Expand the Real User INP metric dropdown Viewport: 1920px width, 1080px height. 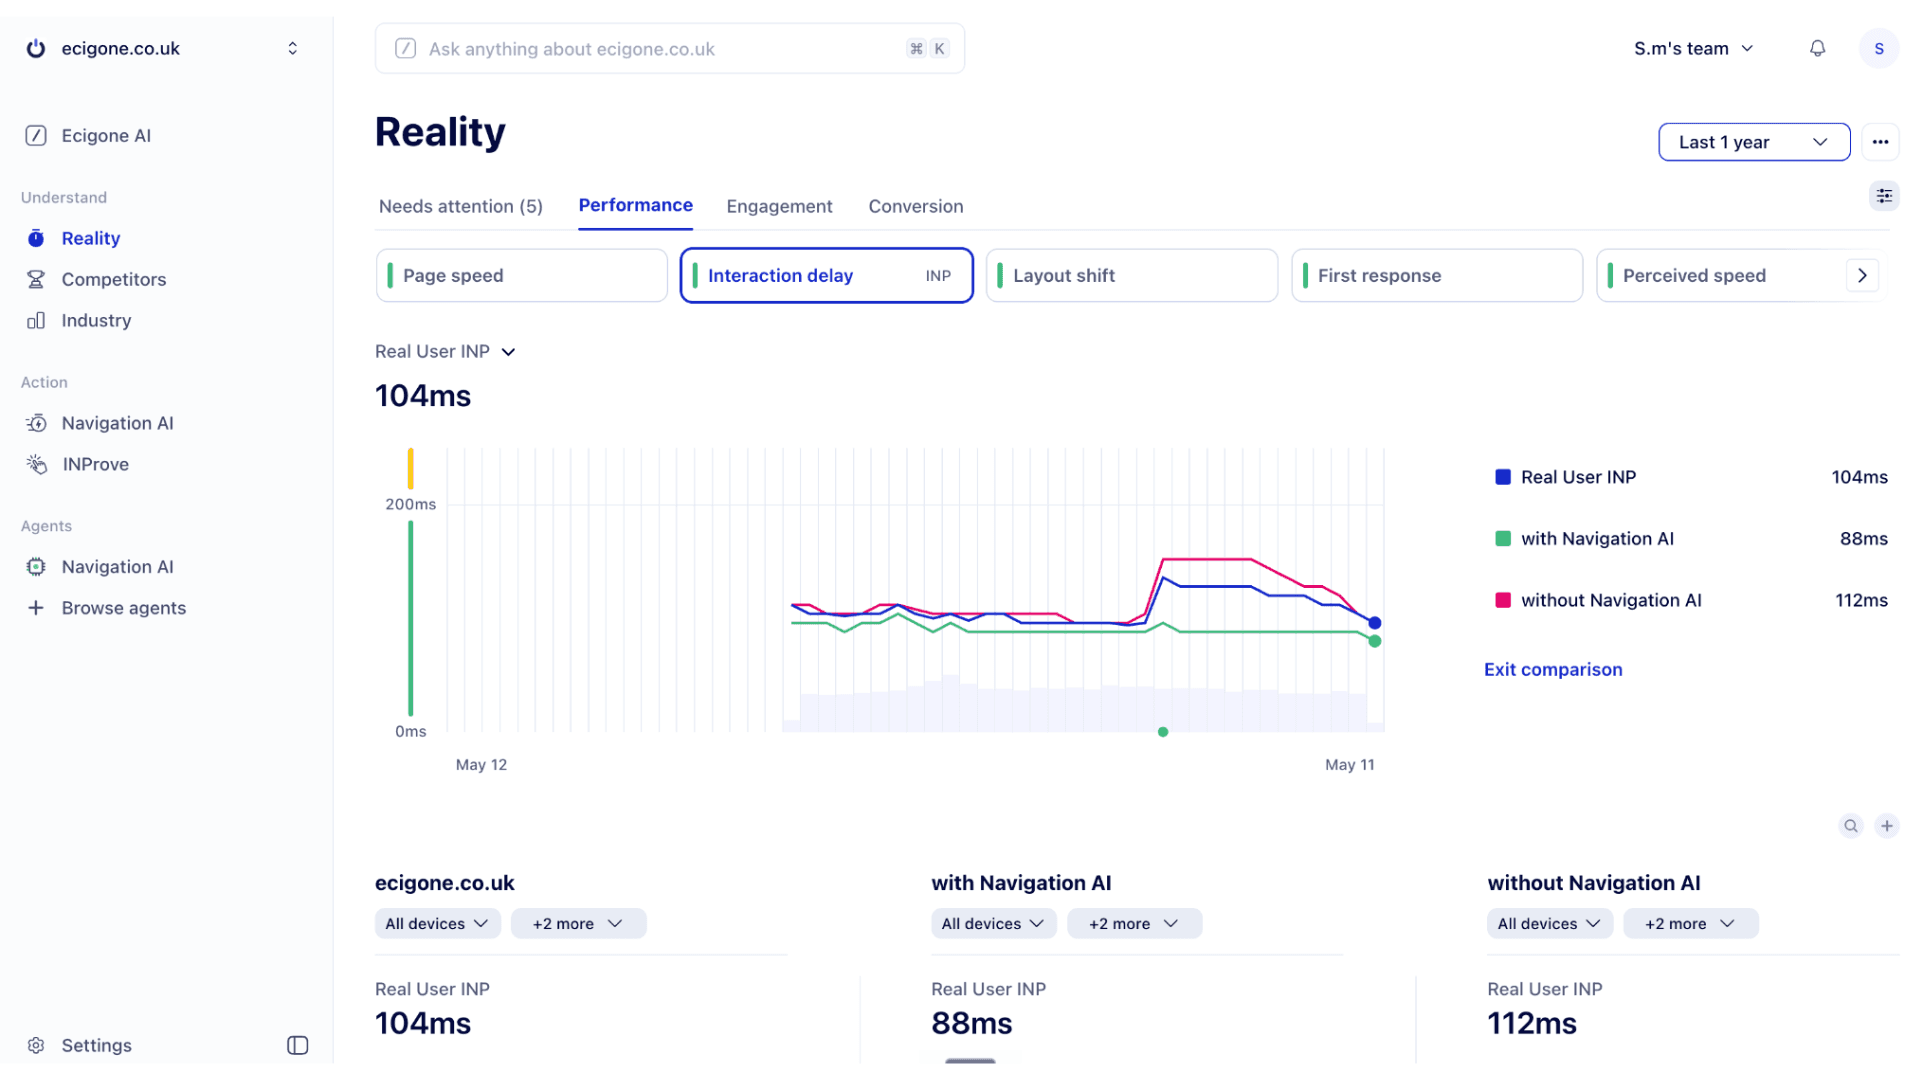445,351
